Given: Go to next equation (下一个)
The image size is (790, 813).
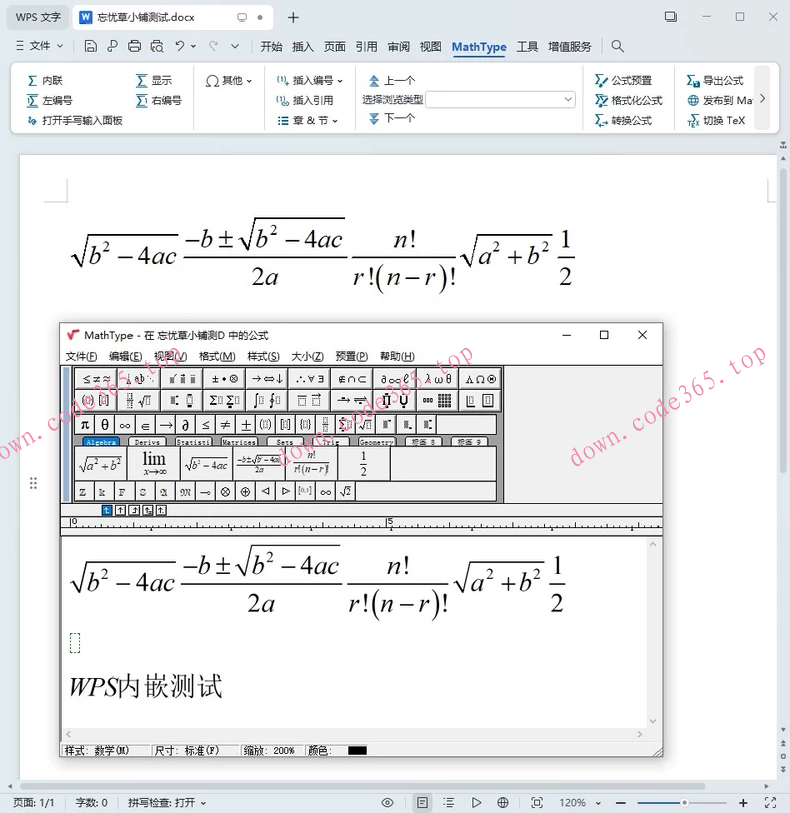Looking at the screenshot, I should pyautogui.click(x=392, y=118).
